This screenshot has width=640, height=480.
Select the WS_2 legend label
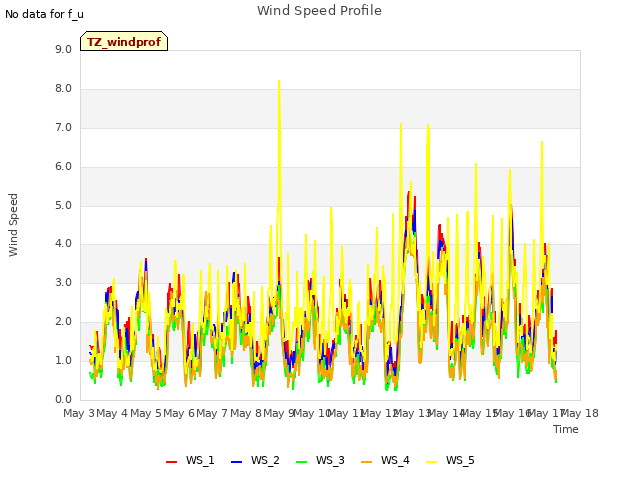click(265, 460)
